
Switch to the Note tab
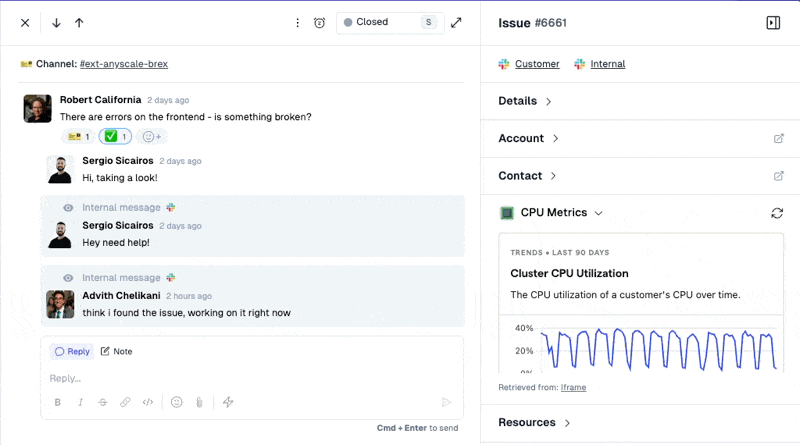coord(116,351)
